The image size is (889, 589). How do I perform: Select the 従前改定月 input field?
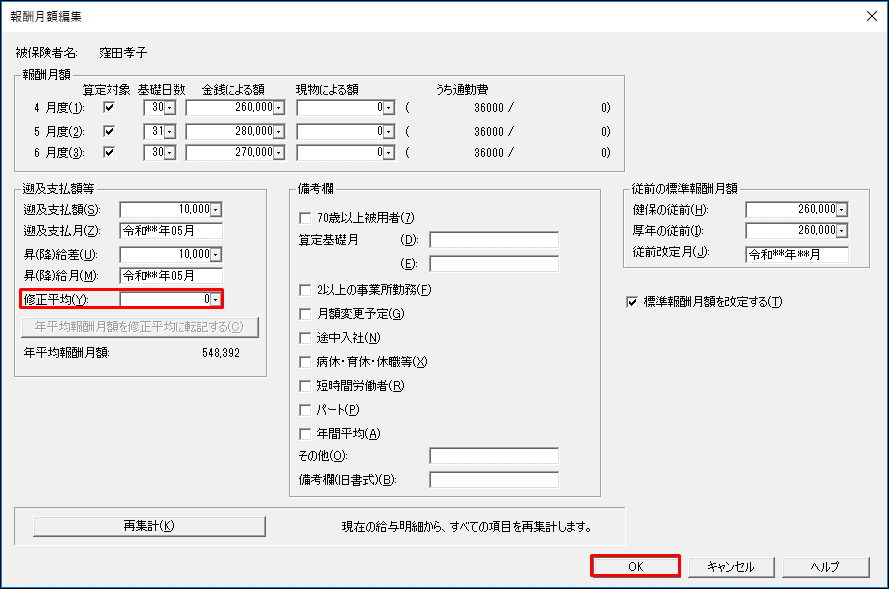pos(796,254)
